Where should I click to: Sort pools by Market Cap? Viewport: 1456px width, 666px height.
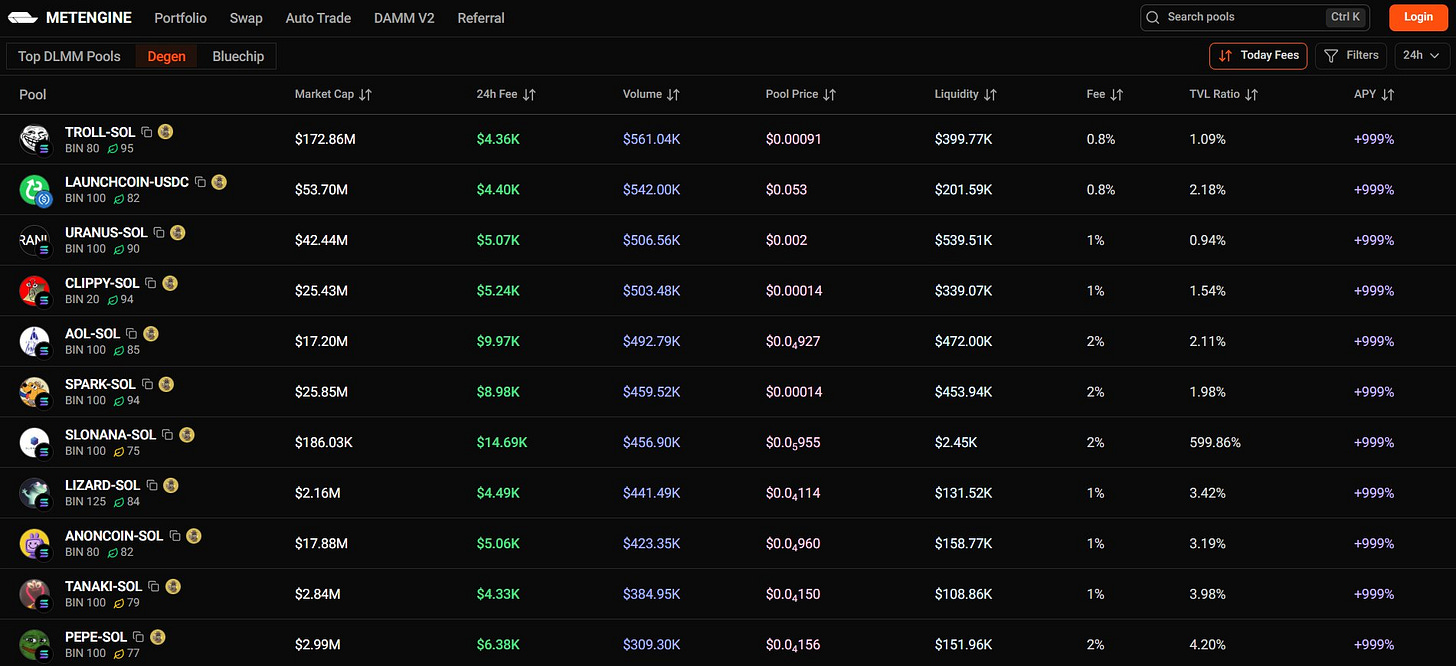[x=334, y=94]
